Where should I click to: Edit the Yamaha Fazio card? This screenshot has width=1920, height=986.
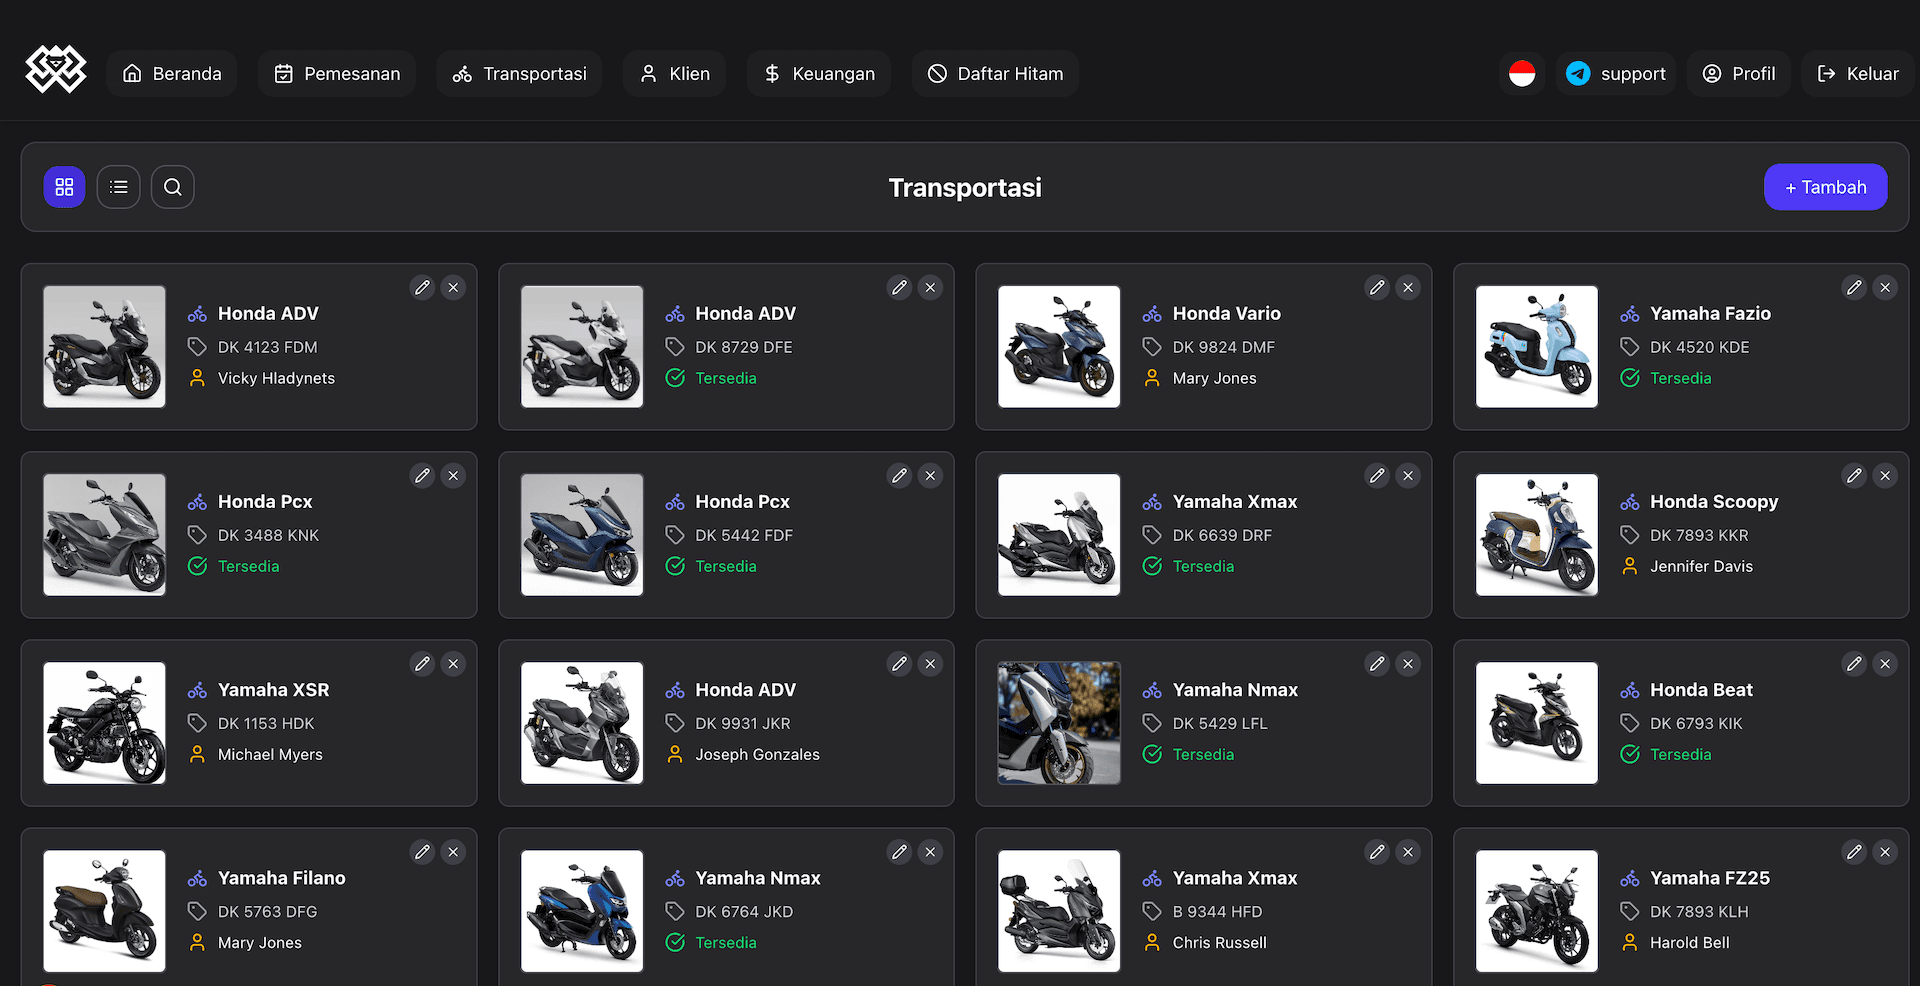tap(1855, 288)
